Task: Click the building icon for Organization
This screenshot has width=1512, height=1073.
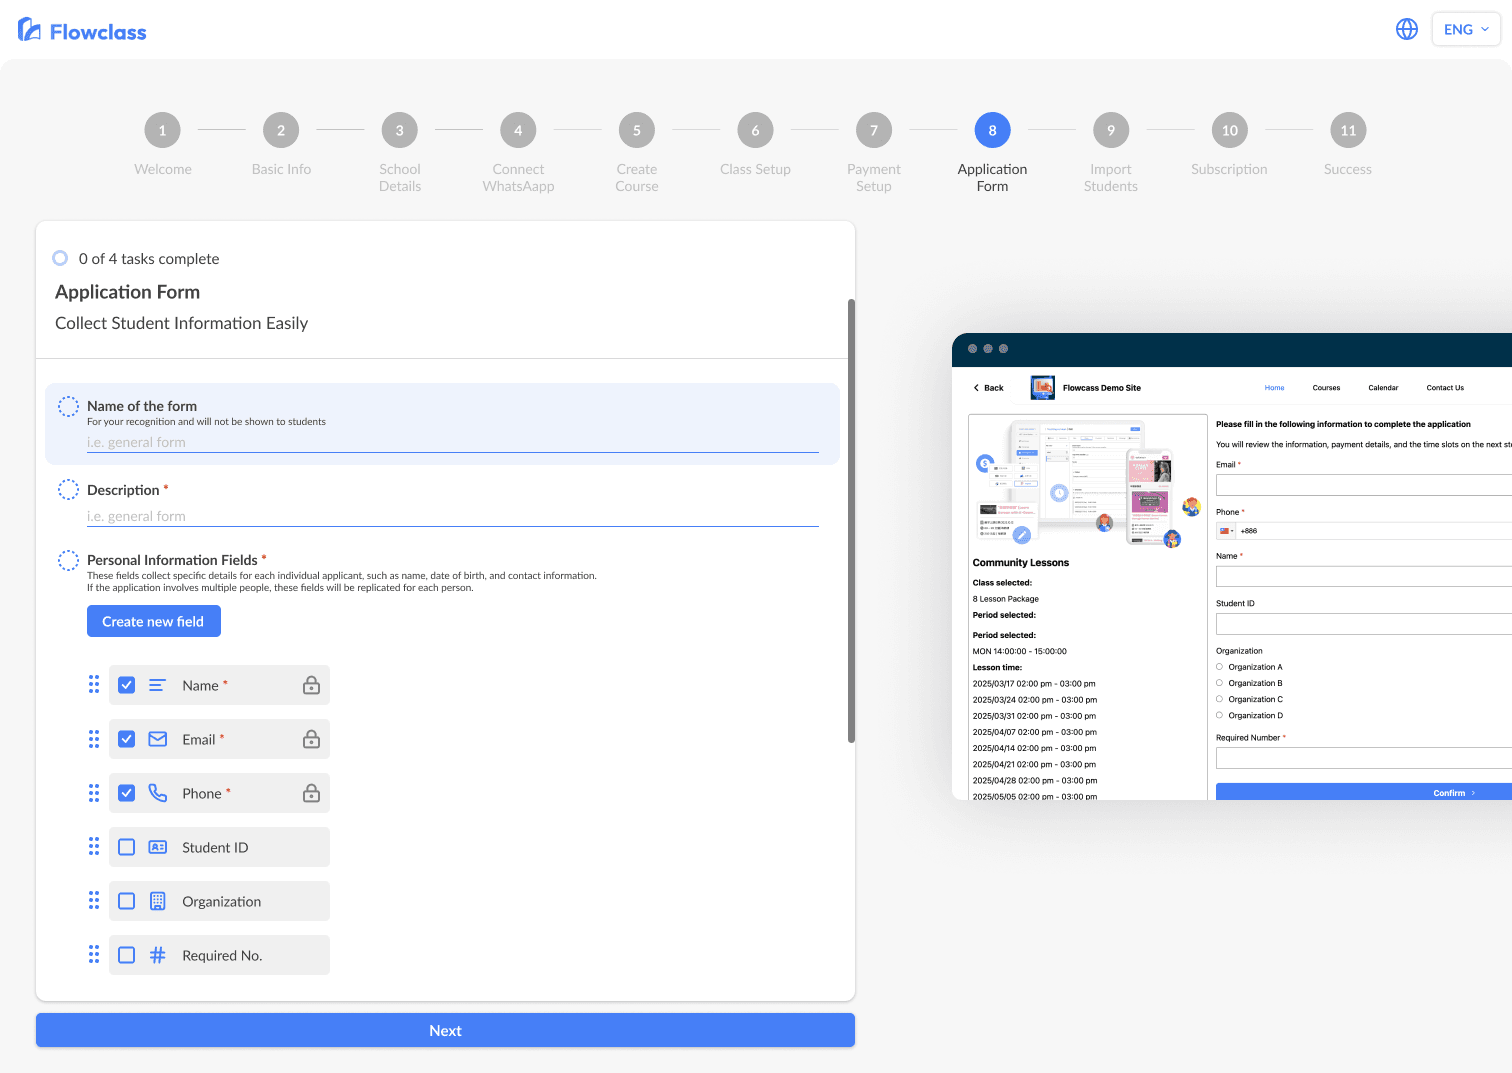Action: pos(158,901)
